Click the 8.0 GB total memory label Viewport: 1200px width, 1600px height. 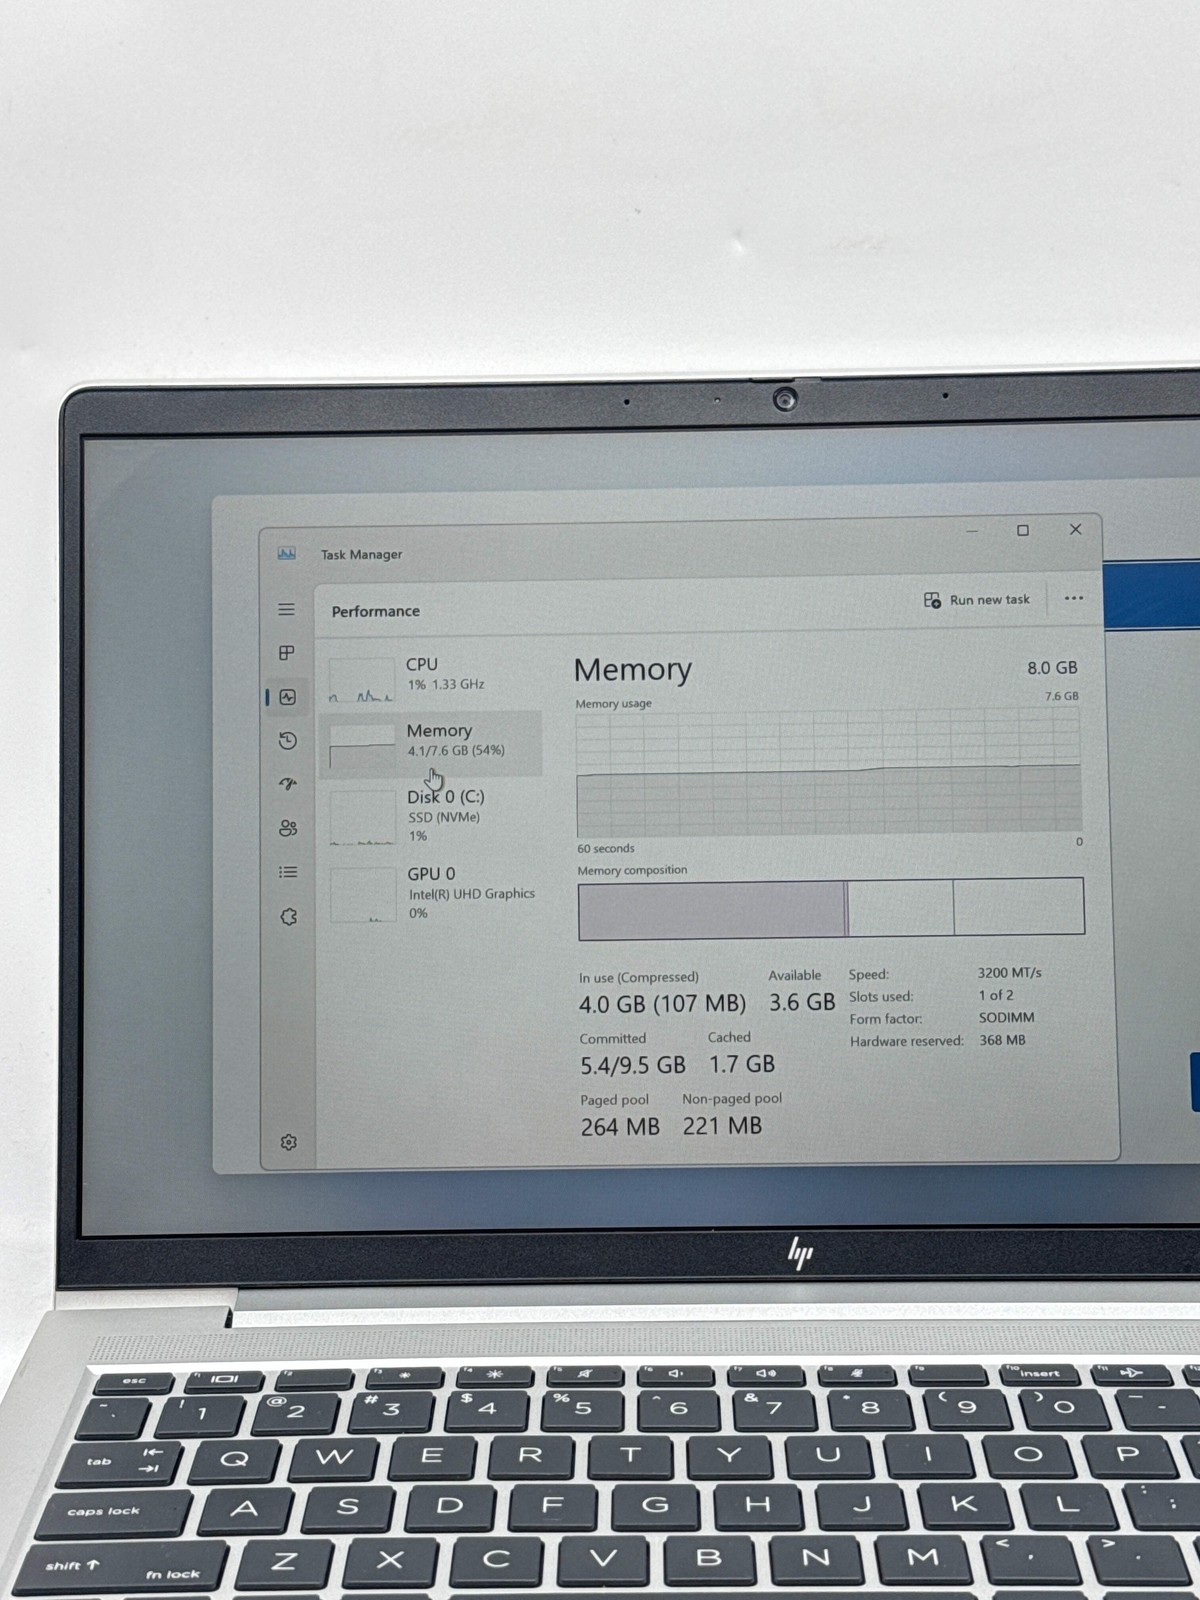1053,668
